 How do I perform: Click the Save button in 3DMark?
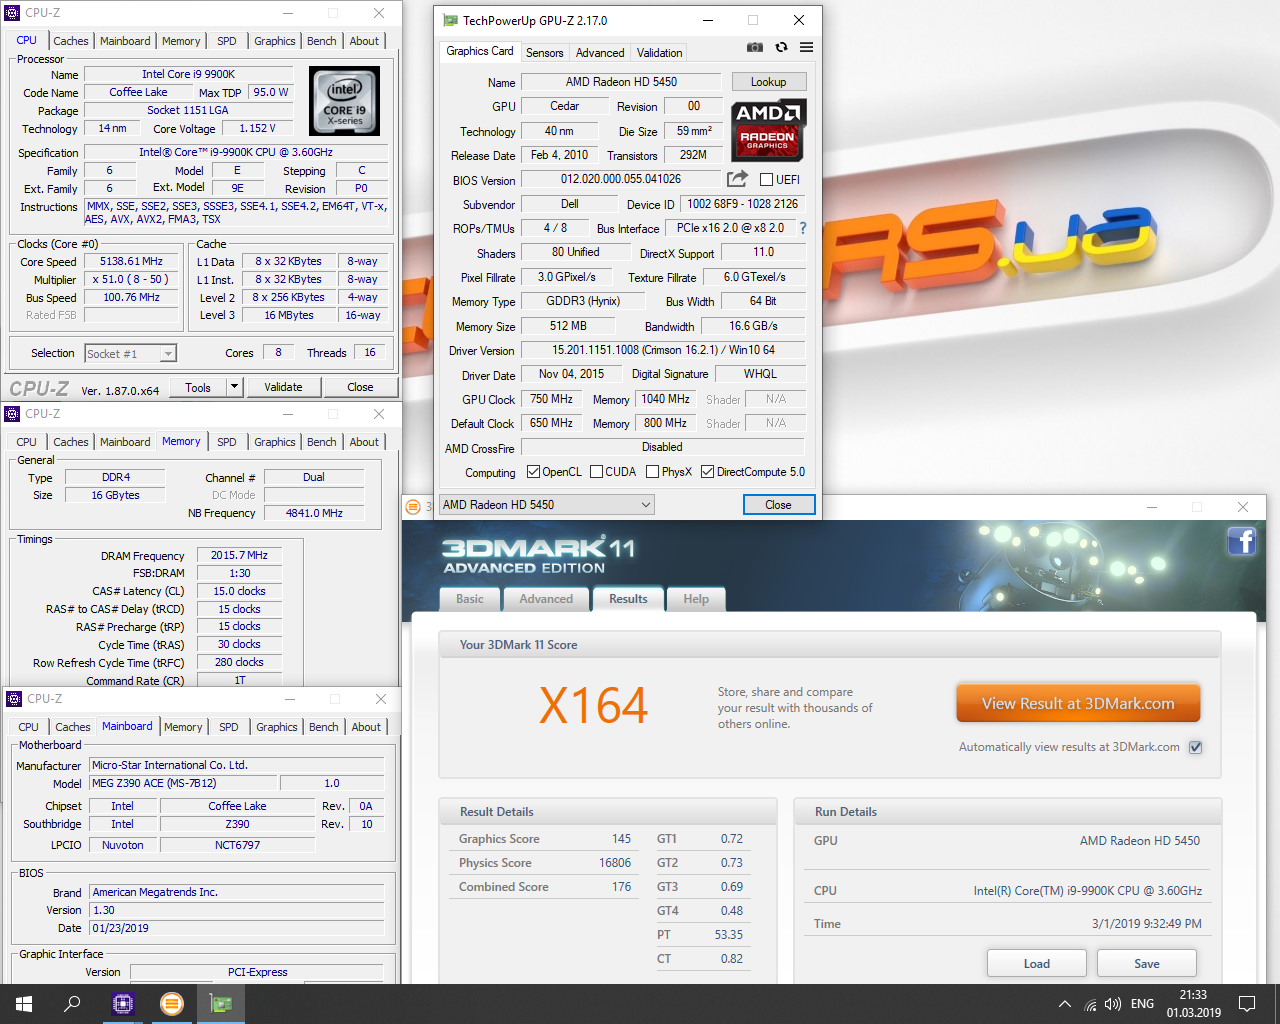tap(1147, 963)
